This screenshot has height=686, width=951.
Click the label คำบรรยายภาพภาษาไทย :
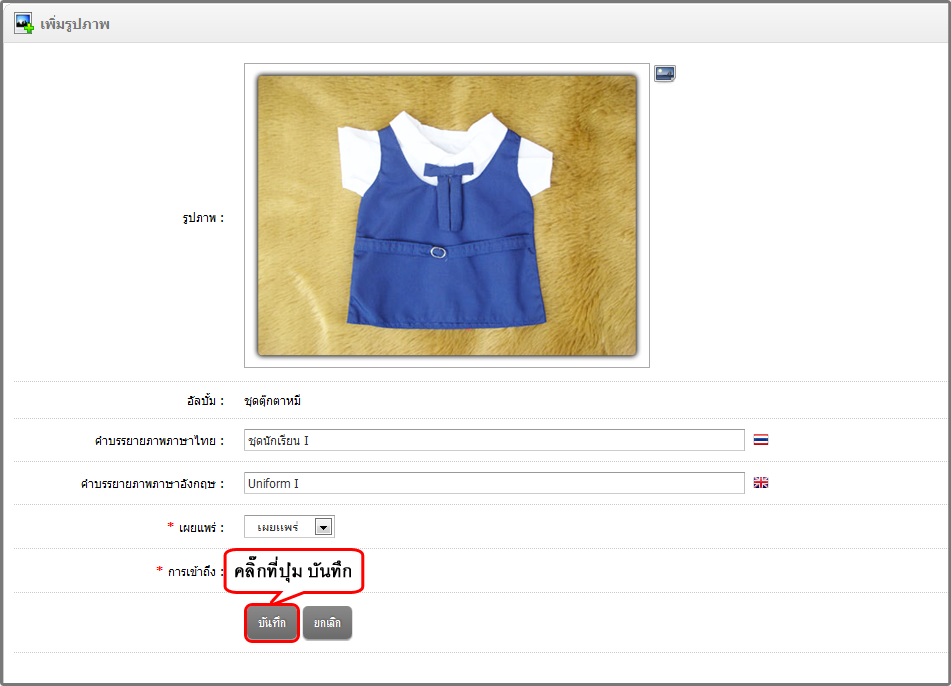(x=160, y=441)
